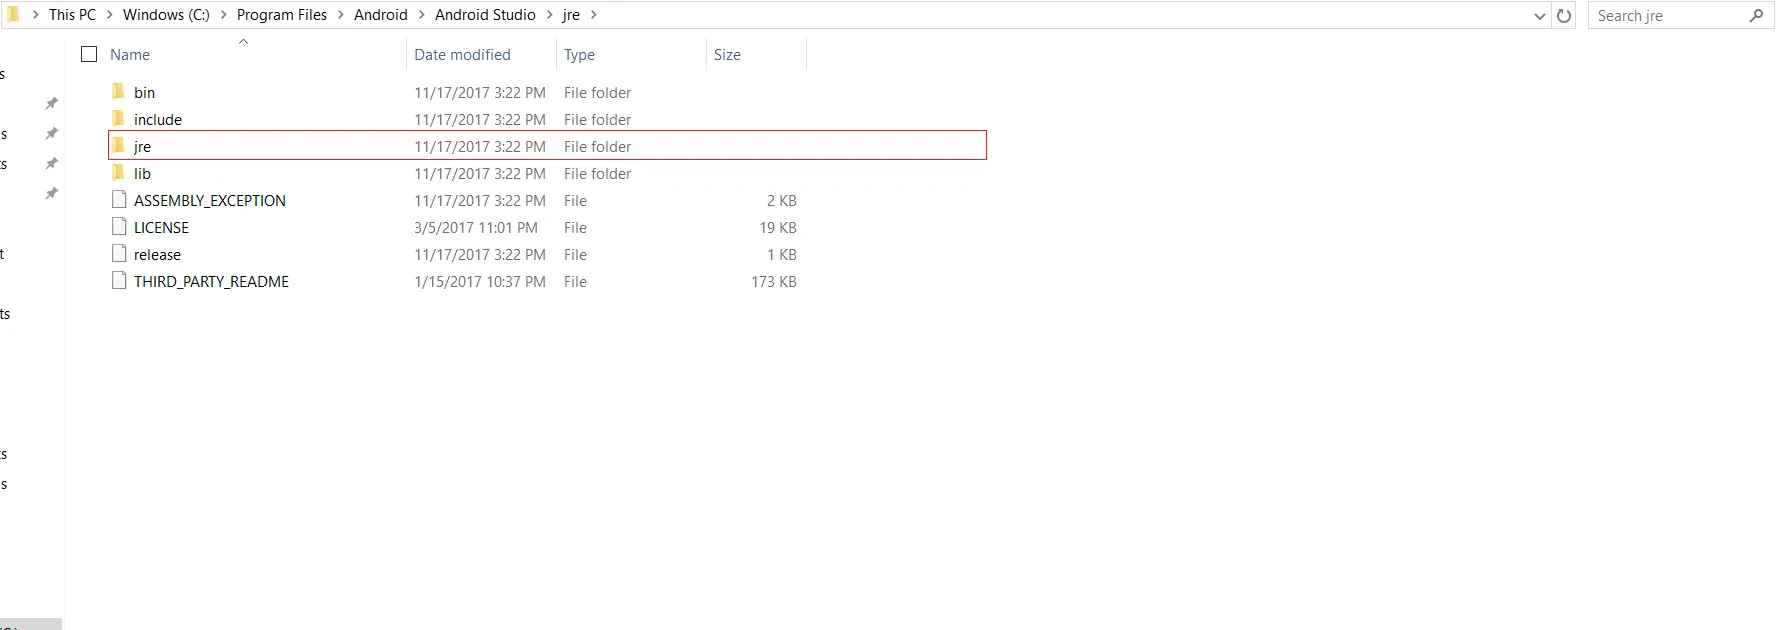
Task: Expand chevron after jre breadcrumb
Action: coord(593,15)
